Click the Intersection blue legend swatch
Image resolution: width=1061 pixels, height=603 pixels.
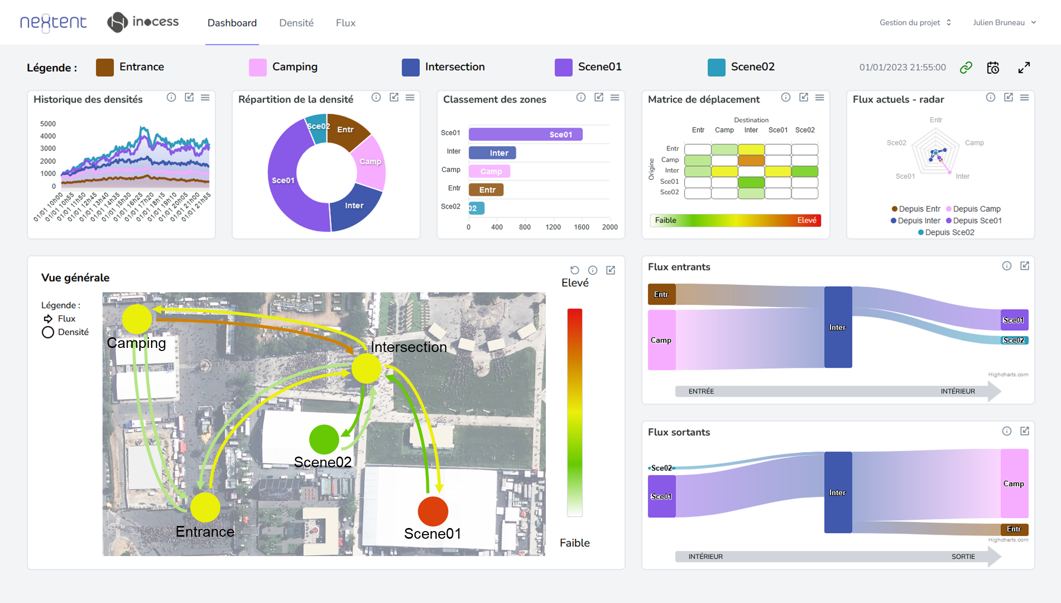click(411, 67)
